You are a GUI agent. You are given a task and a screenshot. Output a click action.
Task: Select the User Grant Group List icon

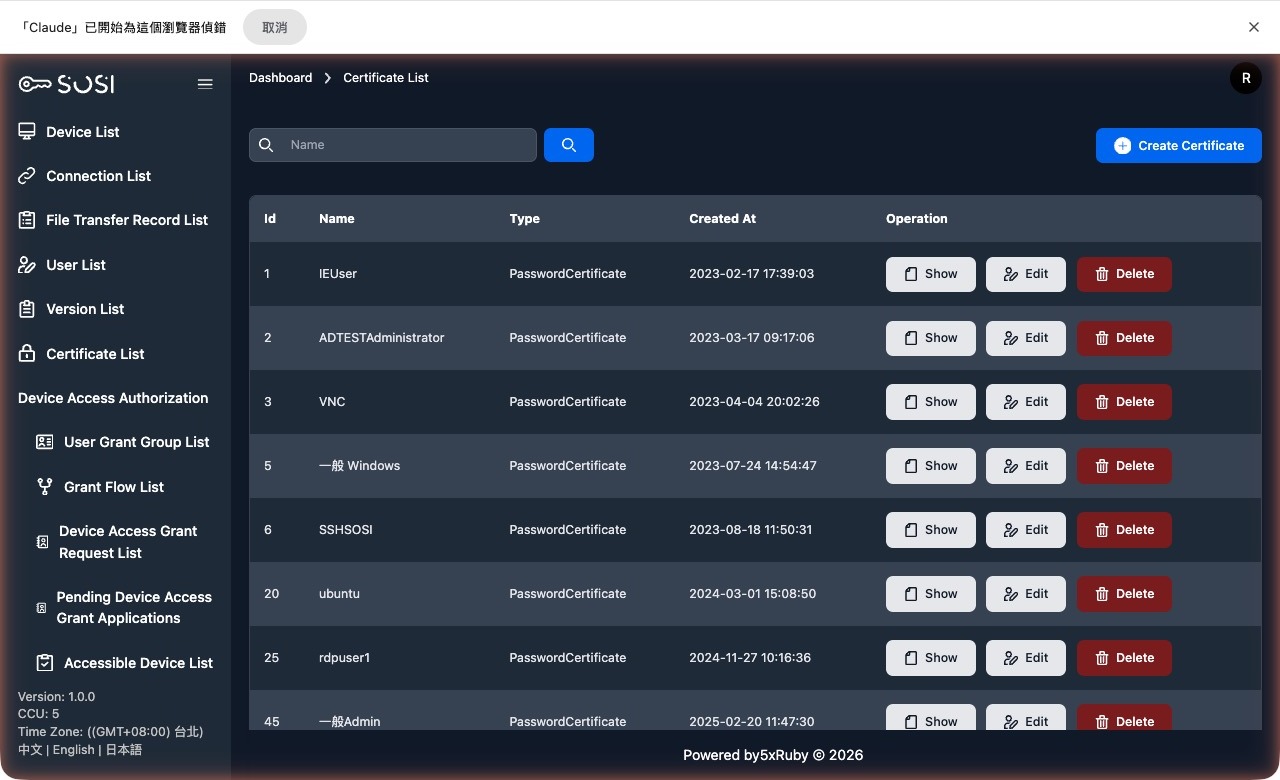click(x=45, y=441)
